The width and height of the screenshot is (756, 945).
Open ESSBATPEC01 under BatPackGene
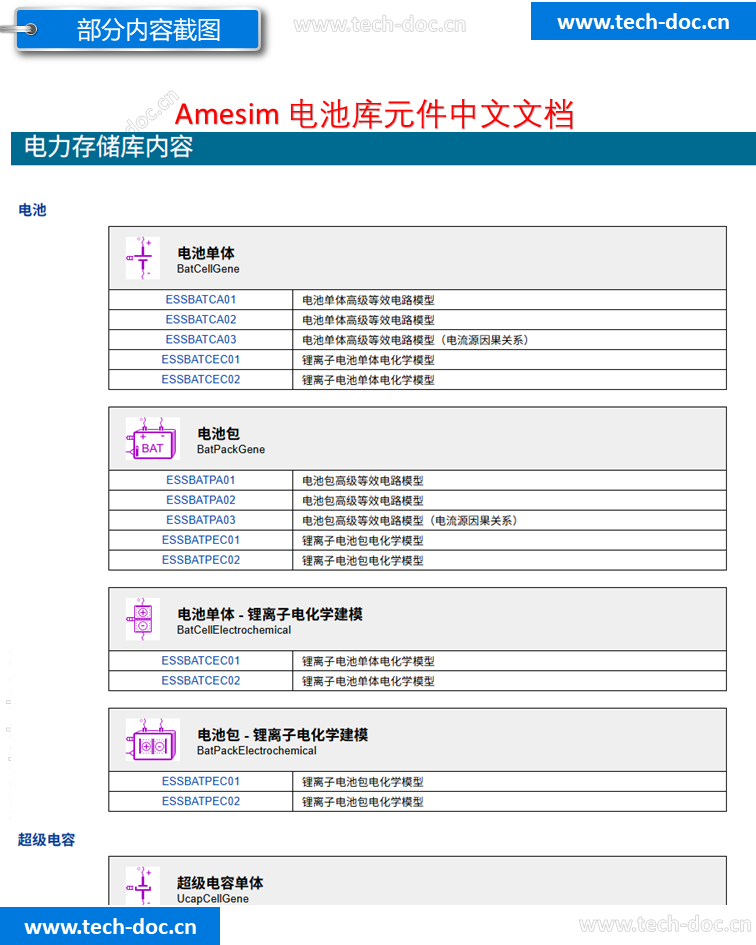tap(201, 540)
